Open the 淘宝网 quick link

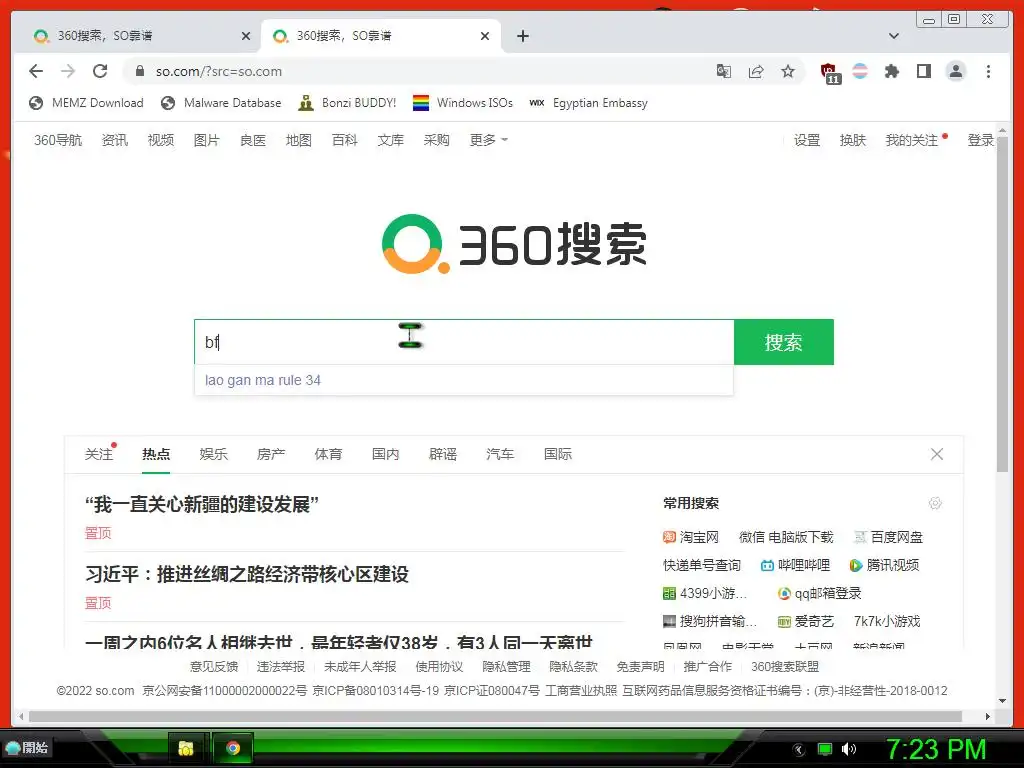tap(690, 537)
